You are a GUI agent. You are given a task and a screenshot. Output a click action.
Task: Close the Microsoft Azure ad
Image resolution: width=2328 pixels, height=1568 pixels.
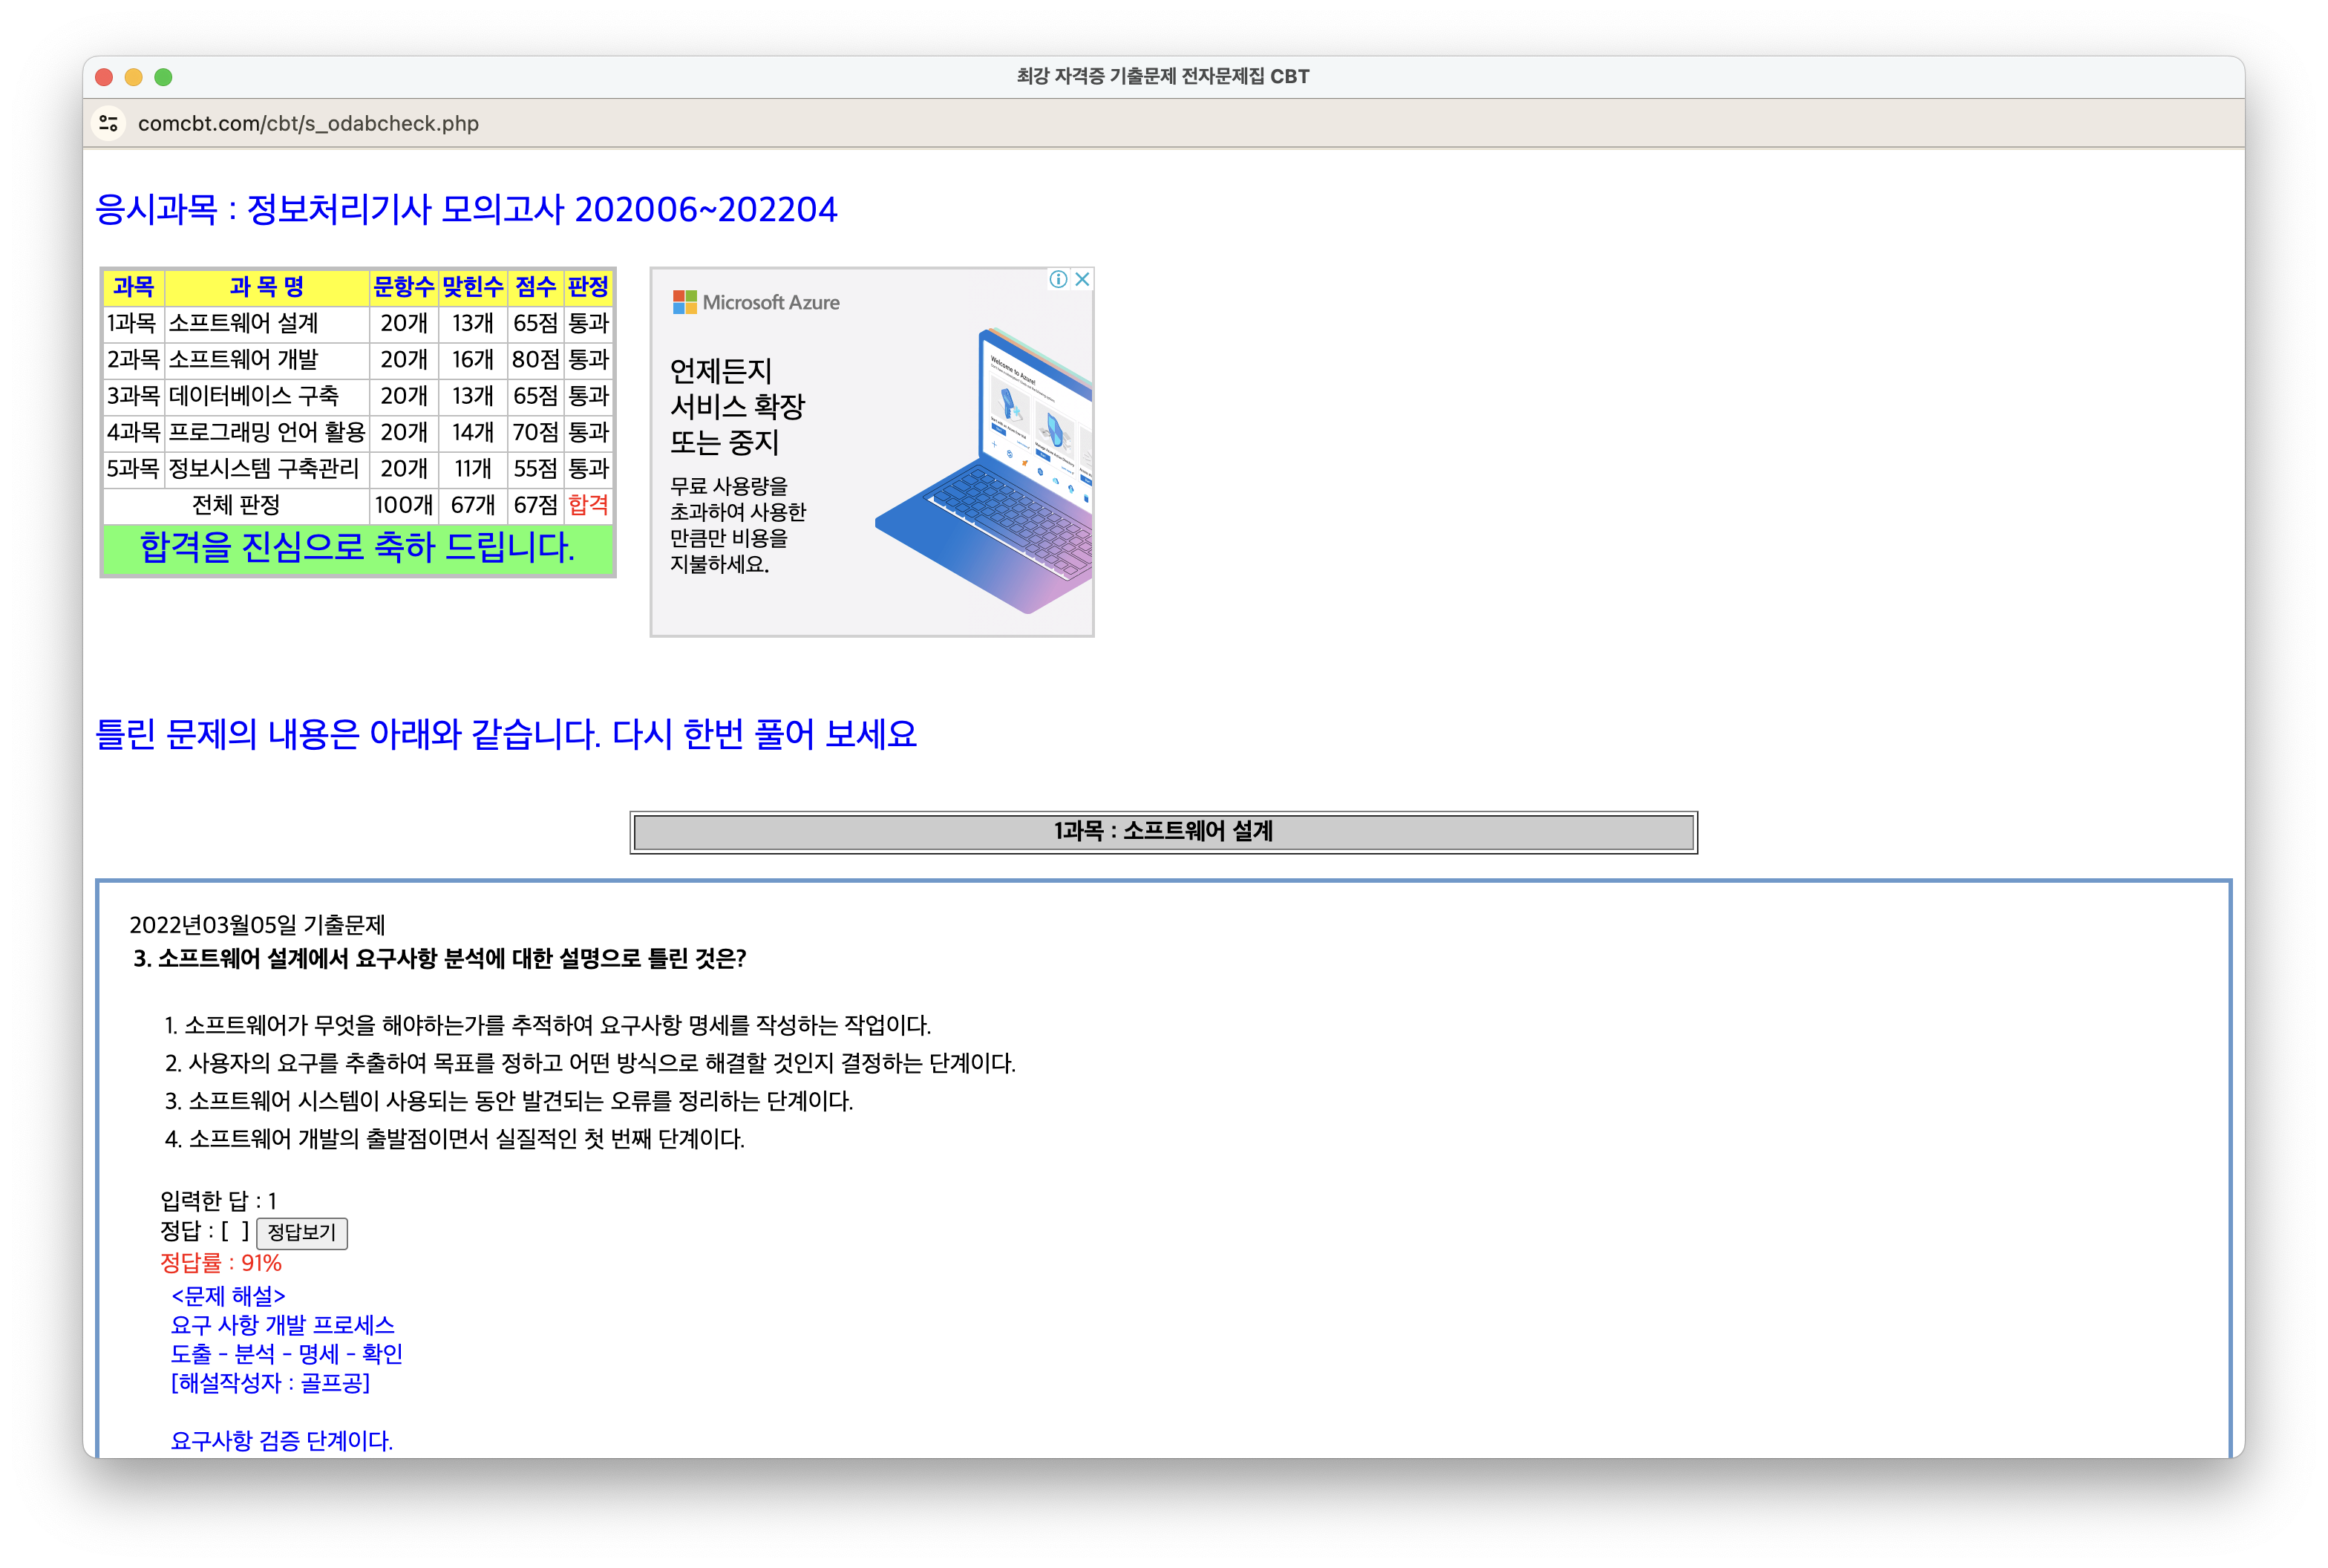point(1082,279)
